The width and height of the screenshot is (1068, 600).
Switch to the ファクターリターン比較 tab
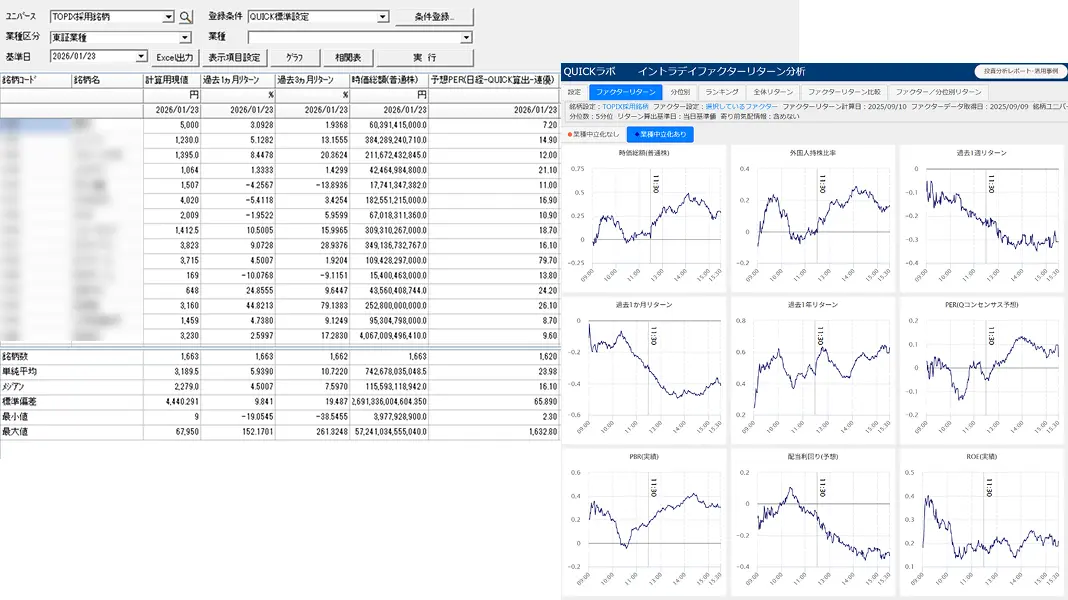pos(844,92)
